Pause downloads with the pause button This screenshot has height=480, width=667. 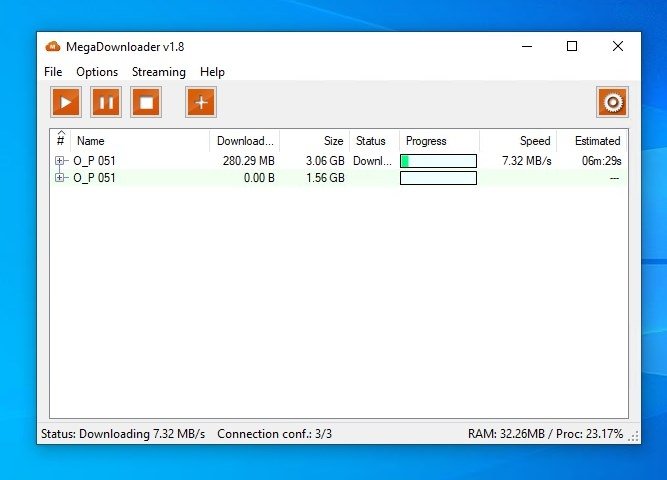[x=106, y=102]
